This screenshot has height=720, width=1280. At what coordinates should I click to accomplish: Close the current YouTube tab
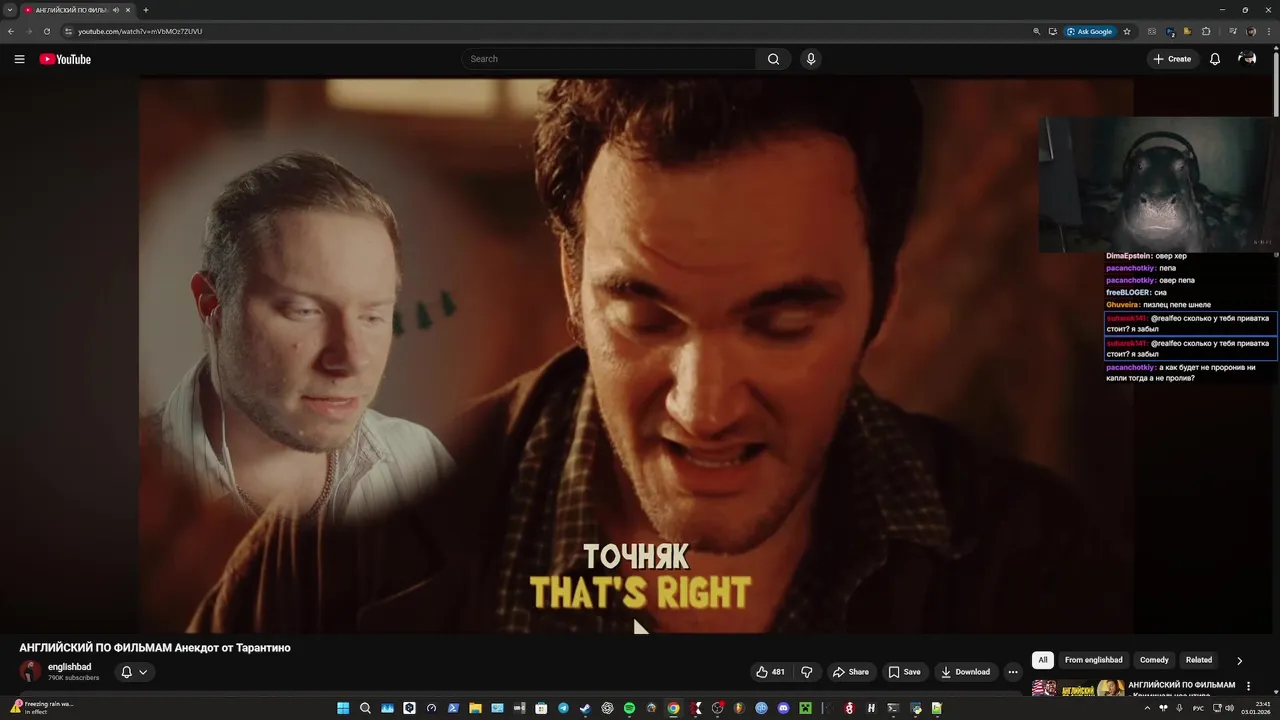click(128, 10)
